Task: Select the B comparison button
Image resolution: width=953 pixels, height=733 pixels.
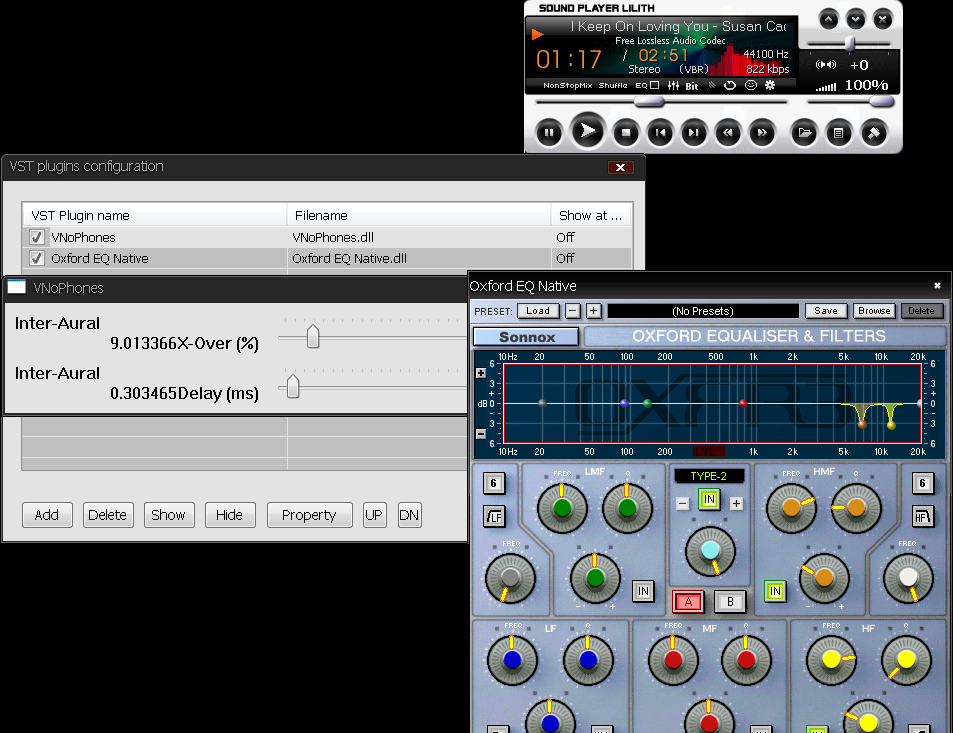Action: click(730, 602)
